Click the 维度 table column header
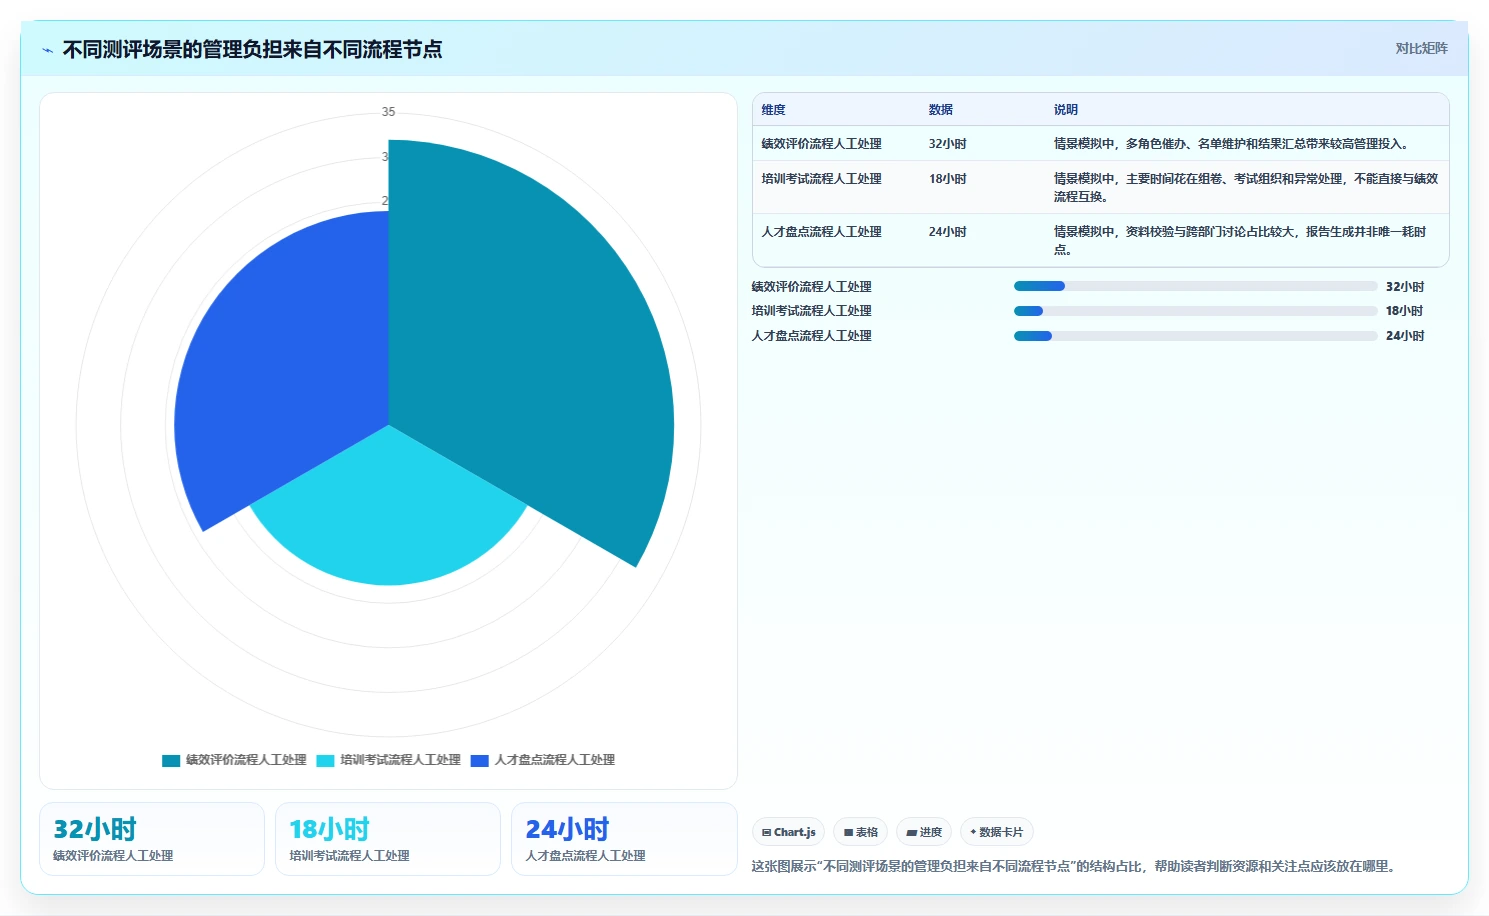The image size is (1489, 916). (773, 110)
